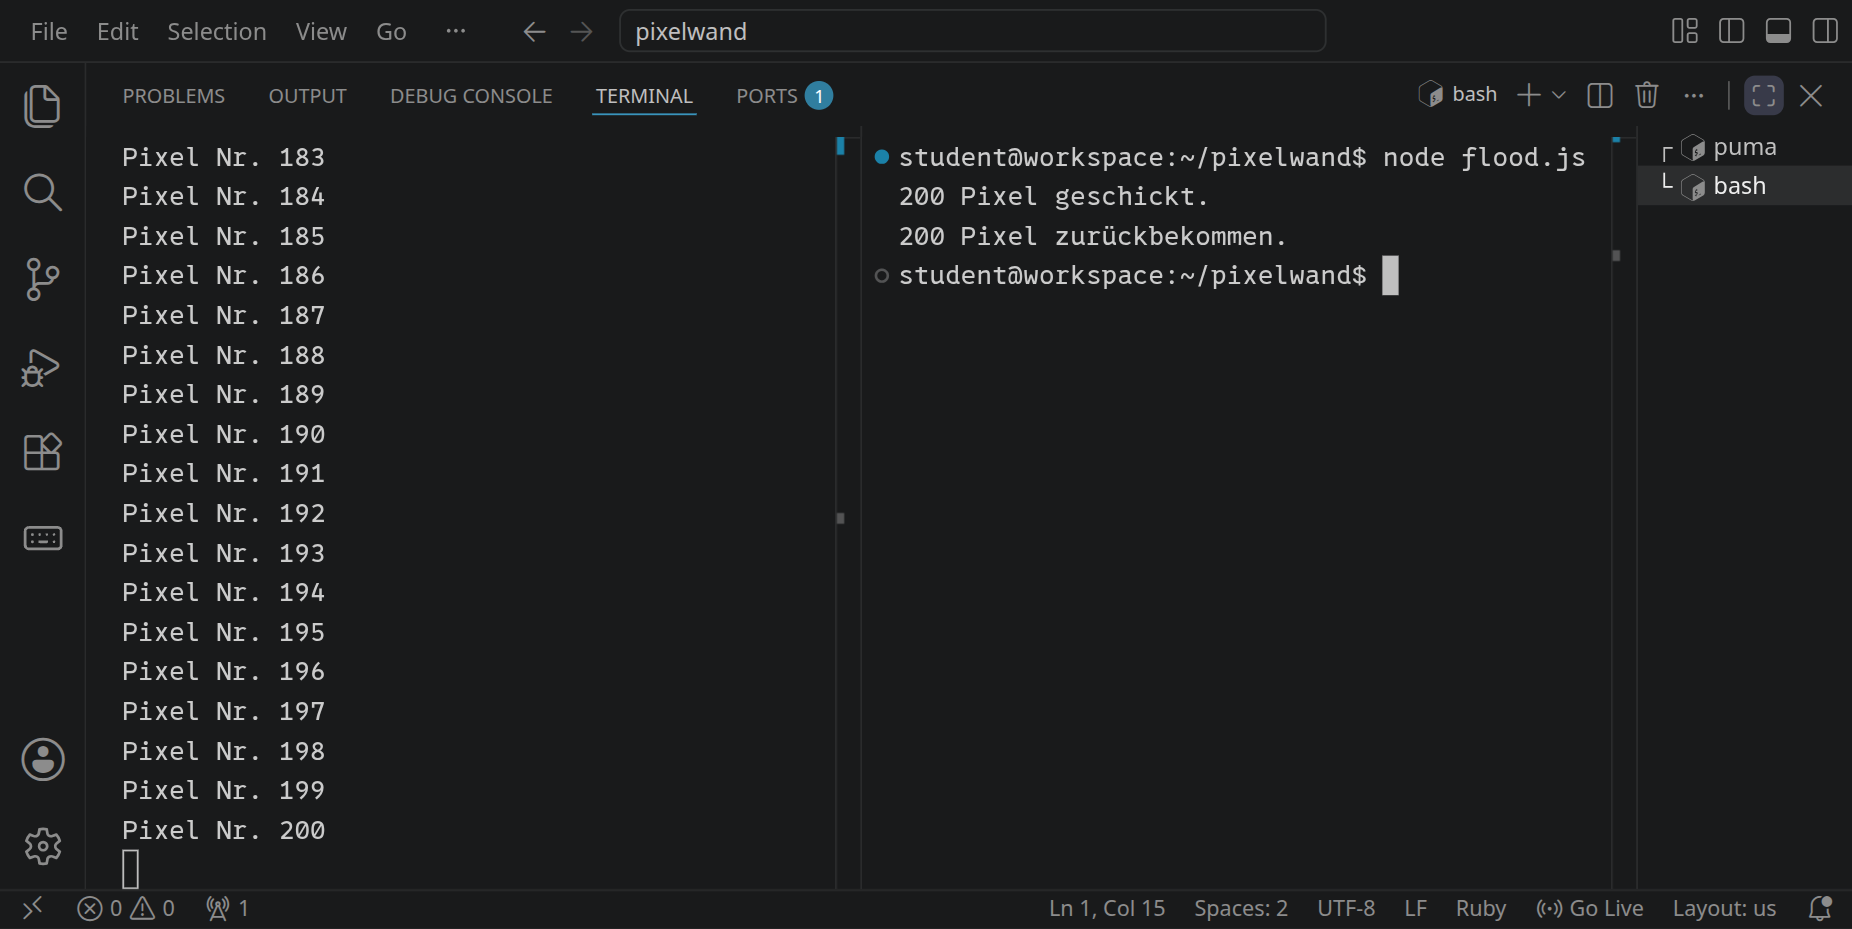This screenshot has height=929, width=1852.
Task: Open the Accounts menu
Action: pos(43,760)
